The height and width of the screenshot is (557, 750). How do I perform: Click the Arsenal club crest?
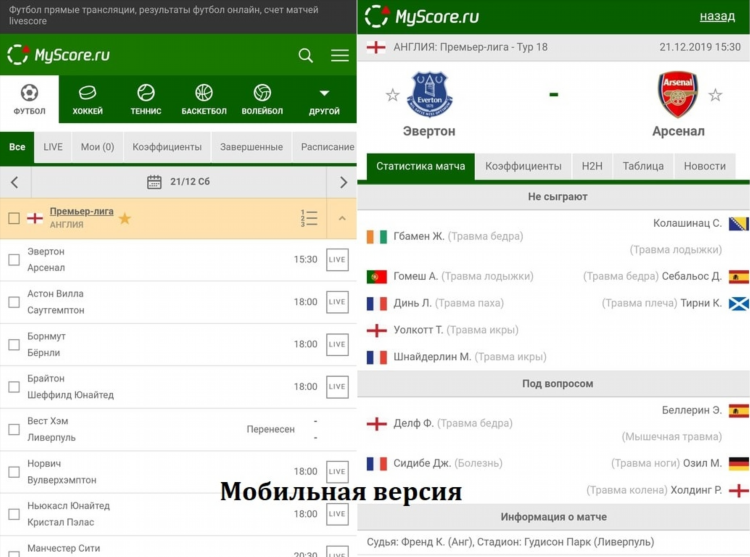(678, 95)
